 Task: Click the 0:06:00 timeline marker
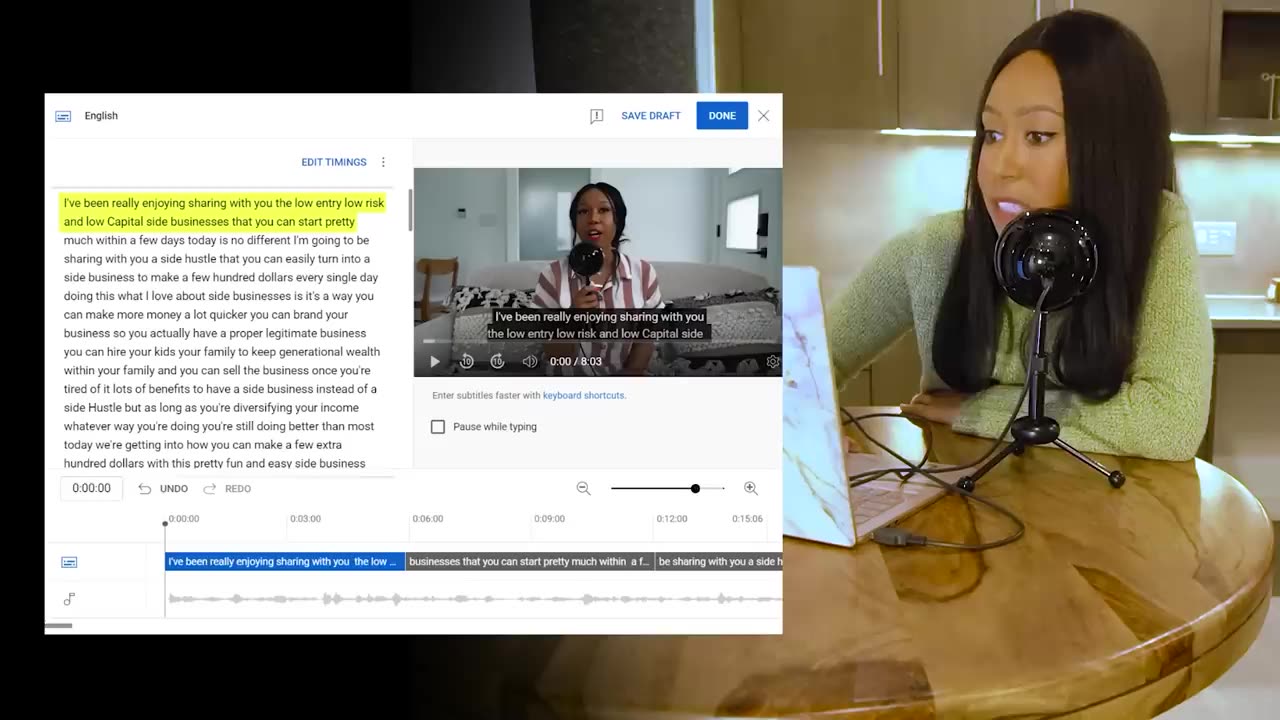427,519
